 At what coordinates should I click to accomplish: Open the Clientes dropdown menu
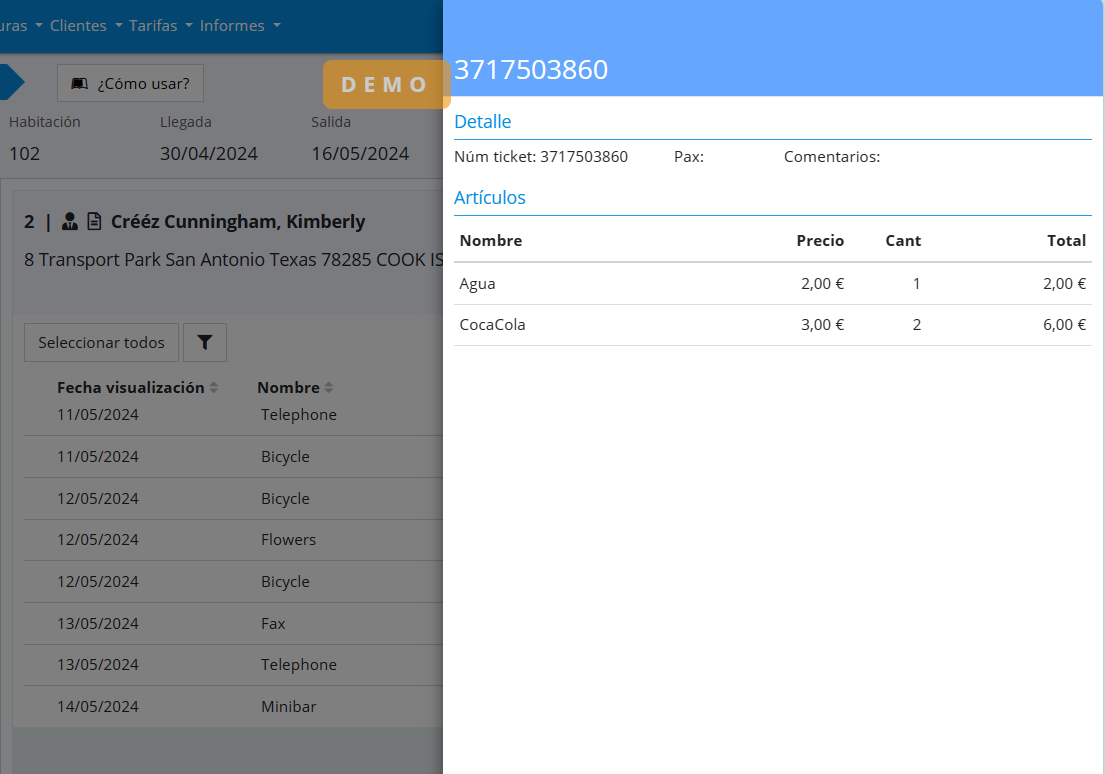point(86,26)
